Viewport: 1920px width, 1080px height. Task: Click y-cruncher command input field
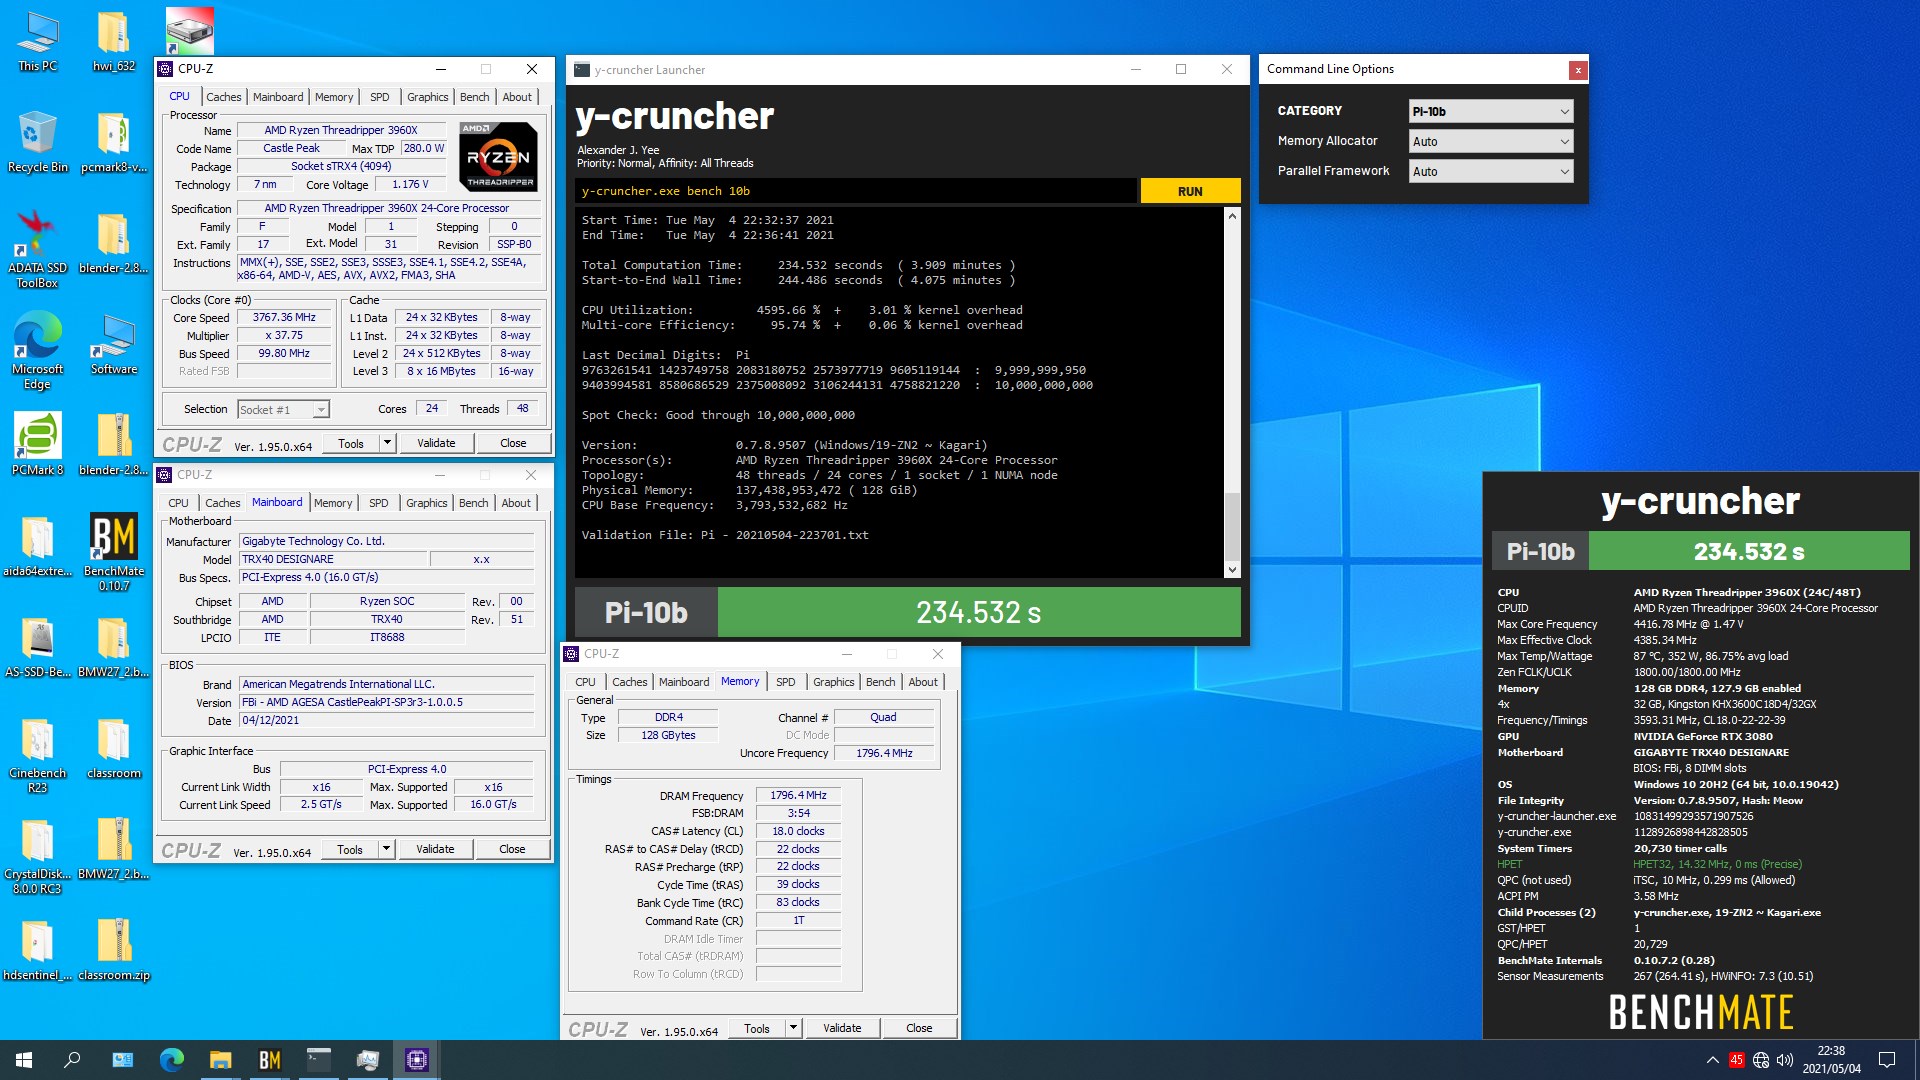tap(856, 191)
